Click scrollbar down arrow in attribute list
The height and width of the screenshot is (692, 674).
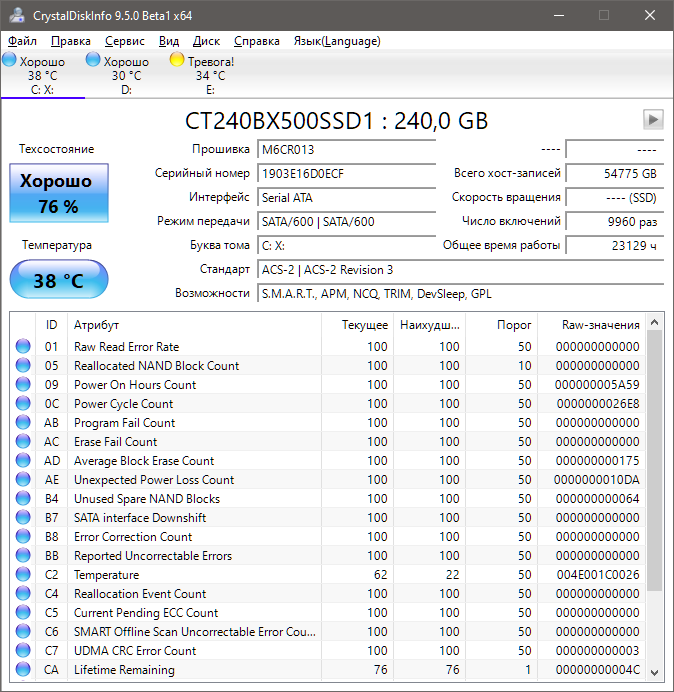tap(655, 673)
